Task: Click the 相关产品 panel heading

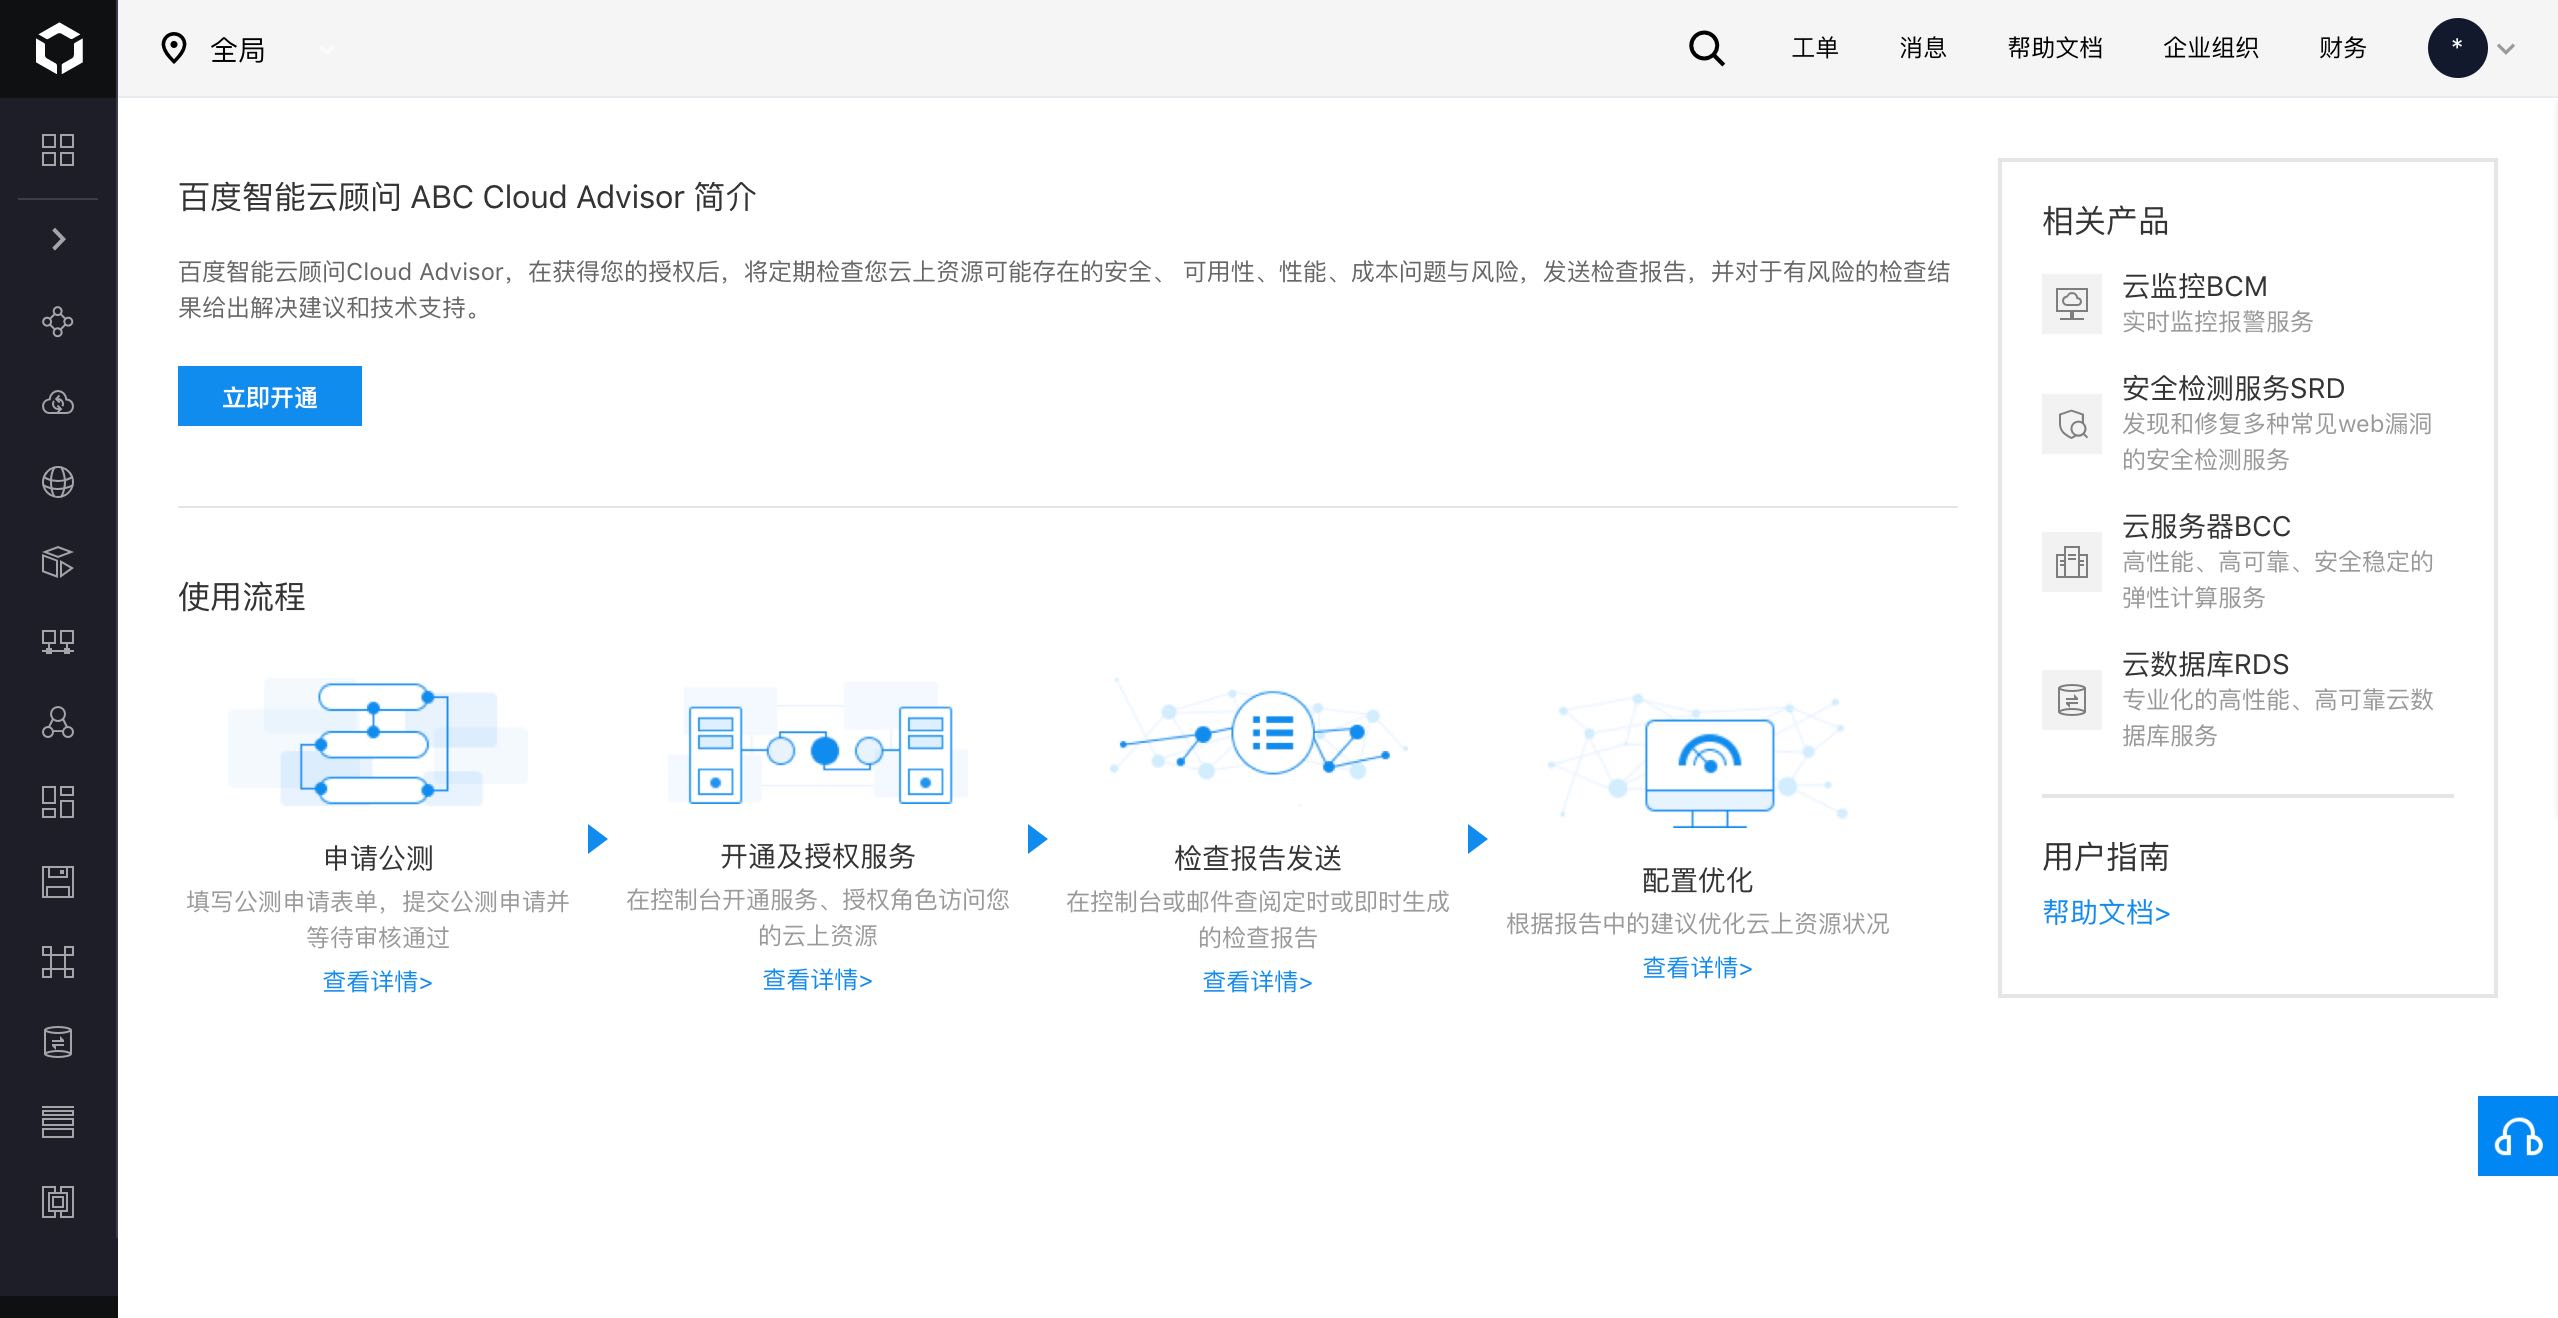Action: coord(2106,221)
